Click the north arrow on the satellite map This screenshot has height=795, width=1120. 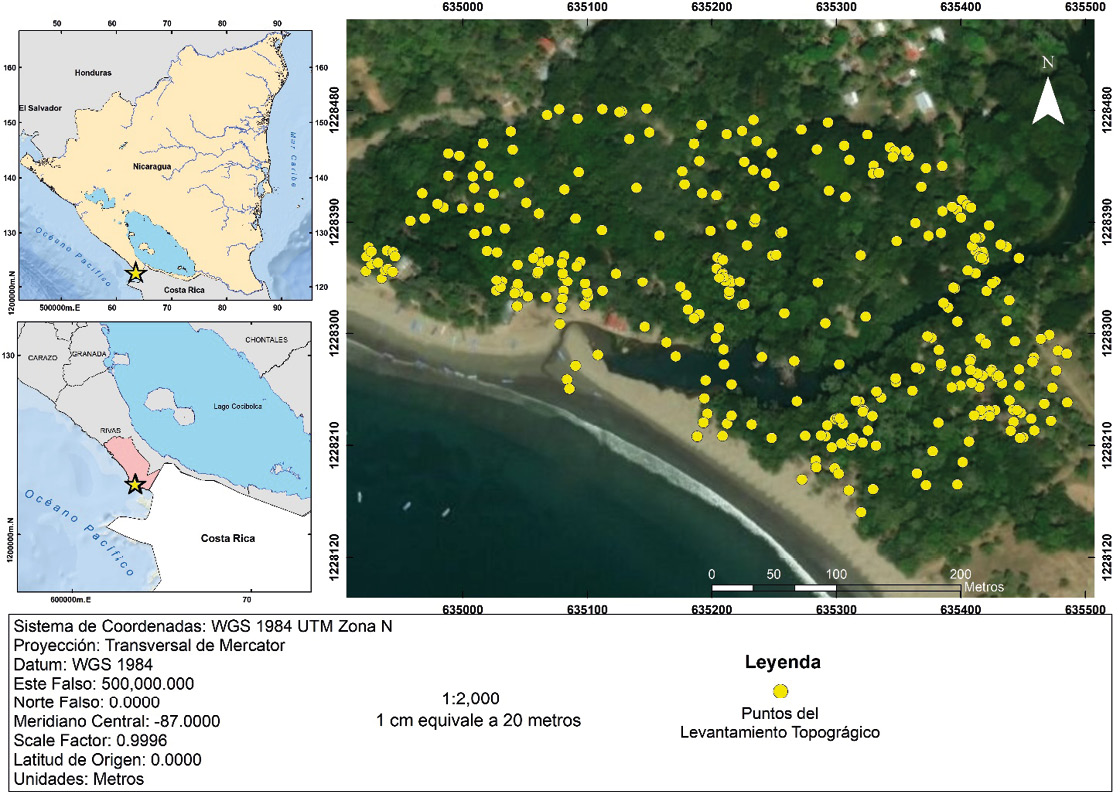pos(1047,95)
